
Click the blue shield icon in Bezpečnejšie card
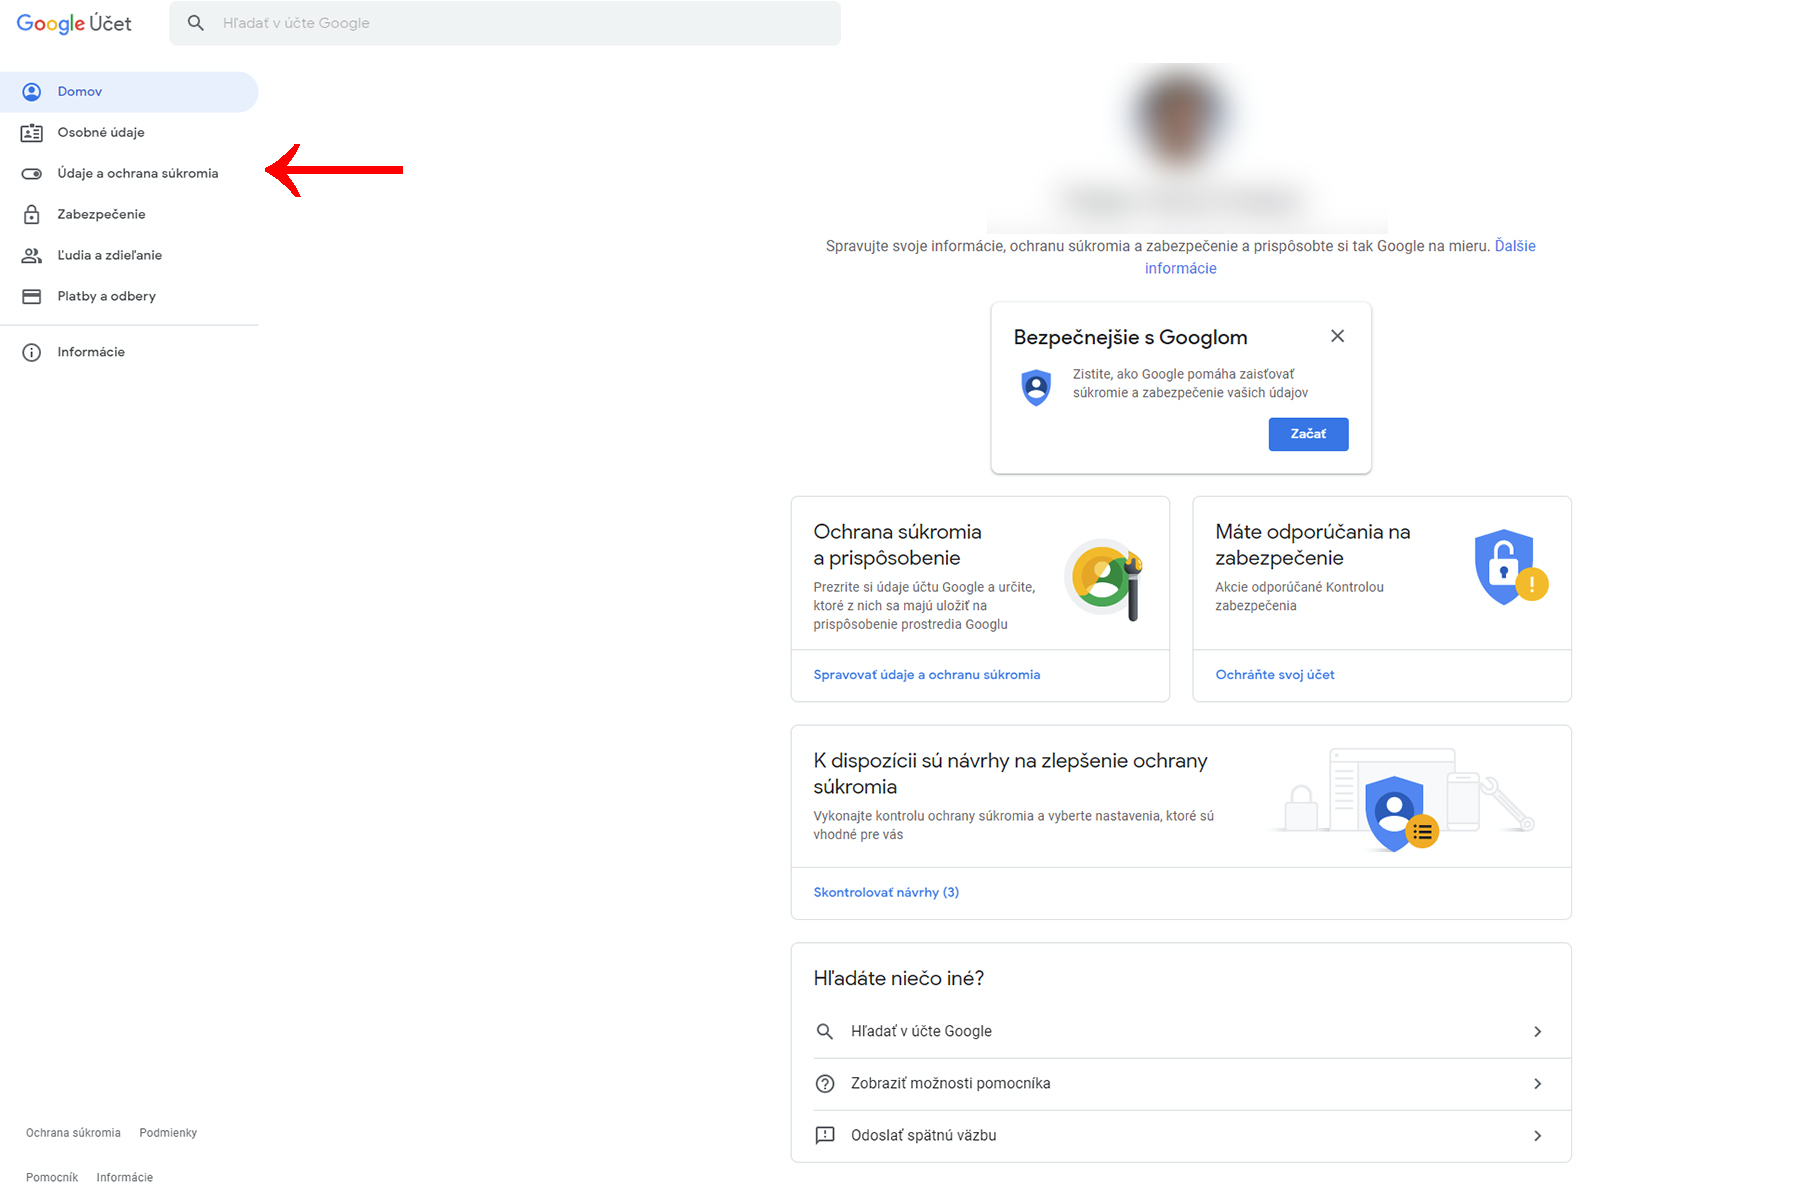[1037, 387]
